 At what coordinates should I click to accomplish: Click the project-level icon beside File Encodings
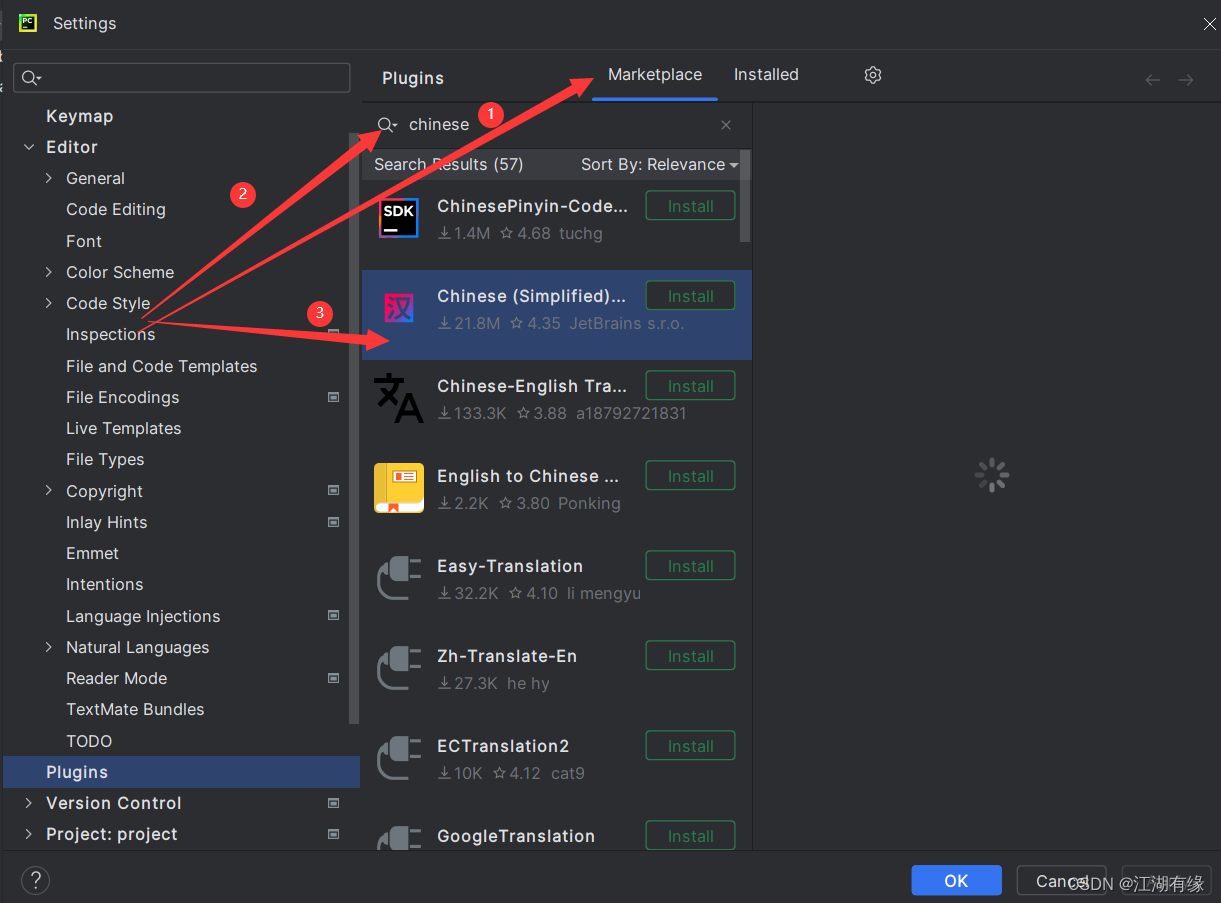click(334, 397)
